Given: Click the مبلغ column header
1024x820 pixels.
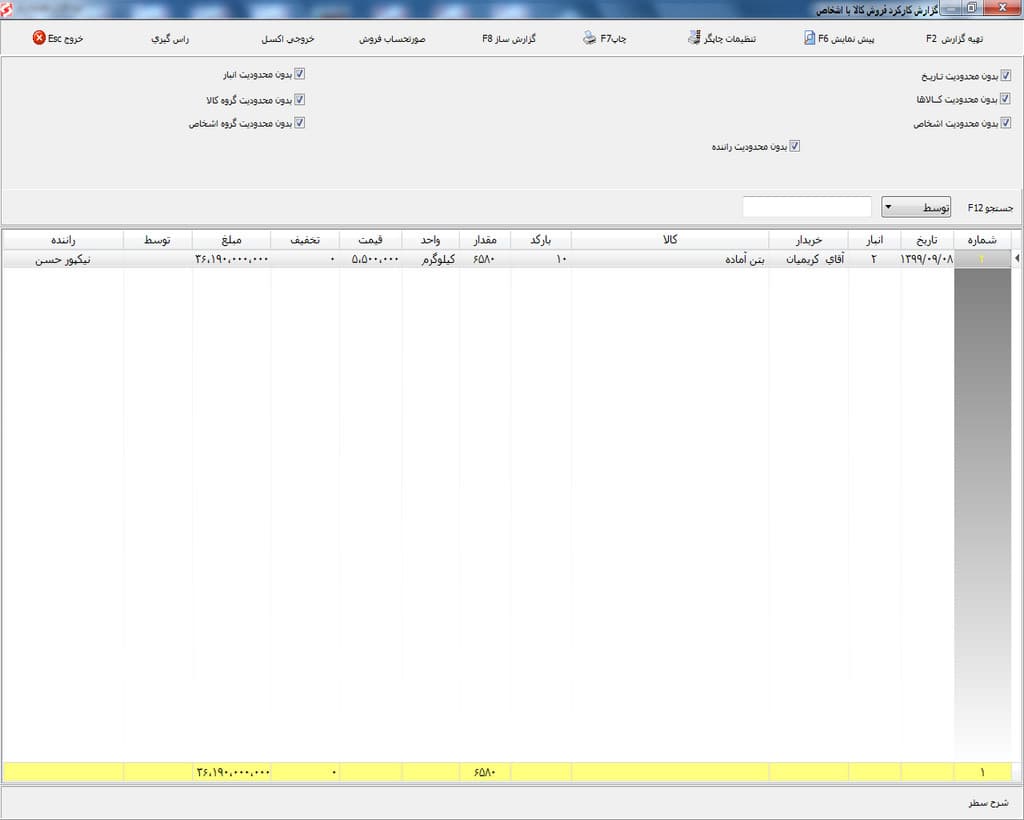Looking at the screenshot, I should tap(231, 240).
